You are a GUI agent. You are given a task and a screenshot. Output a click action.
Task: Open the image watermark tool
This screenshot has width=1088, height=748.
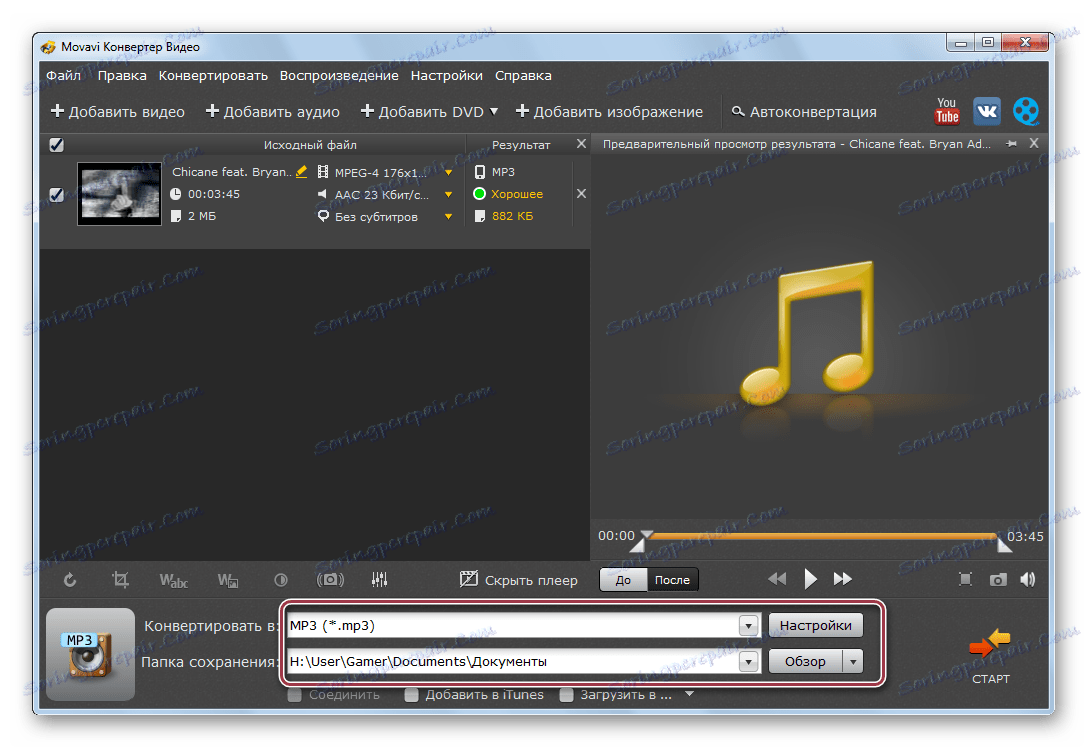pos(228,580)
